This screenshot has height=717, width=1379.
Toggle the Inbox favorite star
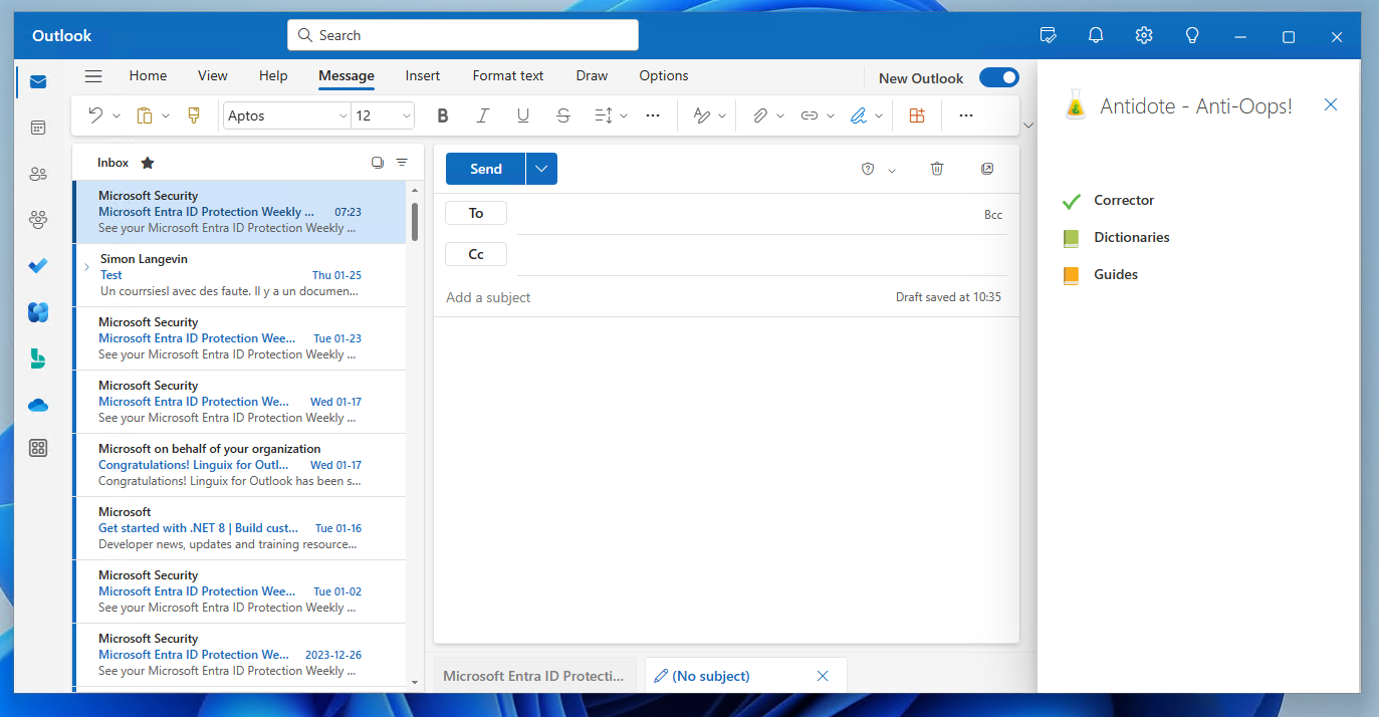coord(148,163)
